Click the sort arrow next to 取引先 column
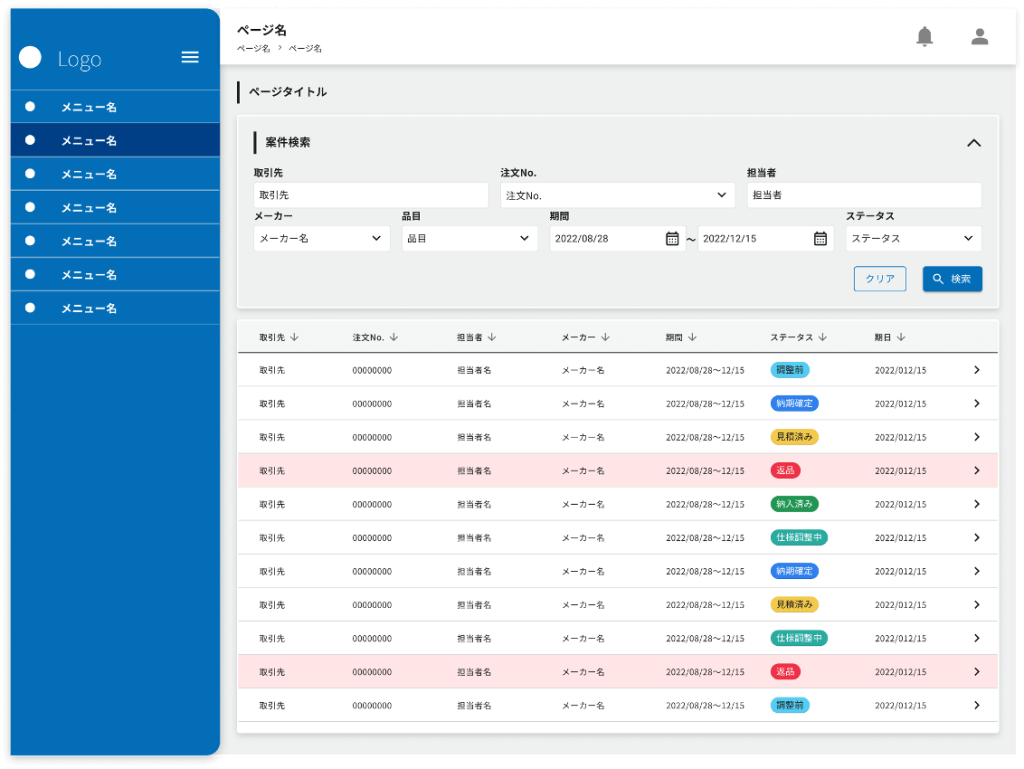Viewport: 1024px width, 769px height. (x=294, y=337)
